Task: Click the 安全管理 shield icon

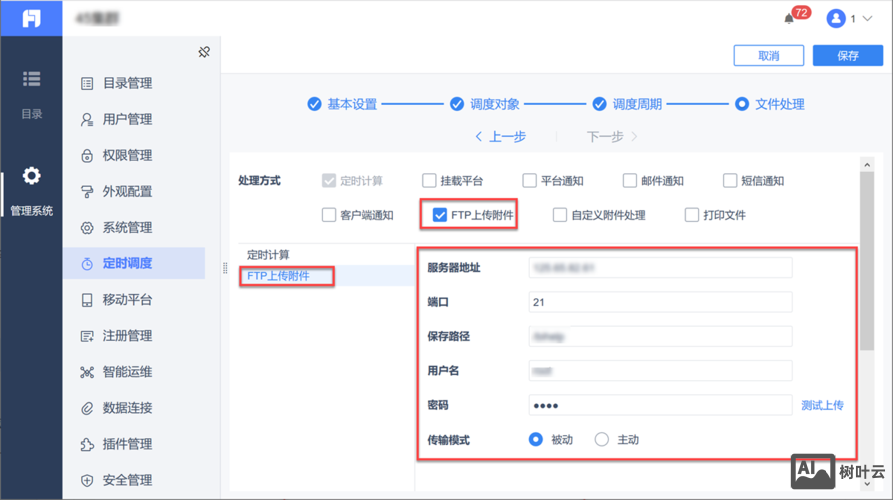Action: click(x=87, y=481)
